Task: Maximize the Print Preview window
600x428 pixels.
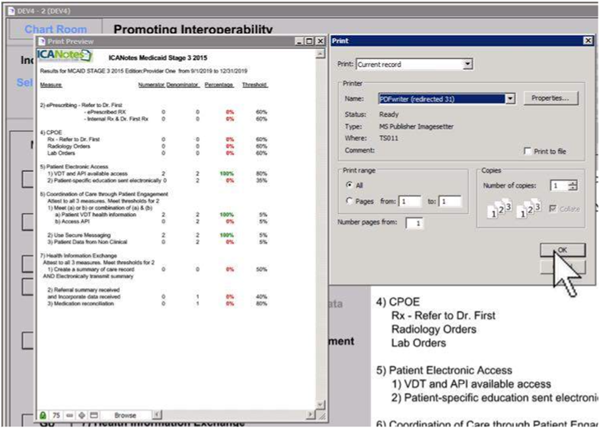Action: click(307, 42)
